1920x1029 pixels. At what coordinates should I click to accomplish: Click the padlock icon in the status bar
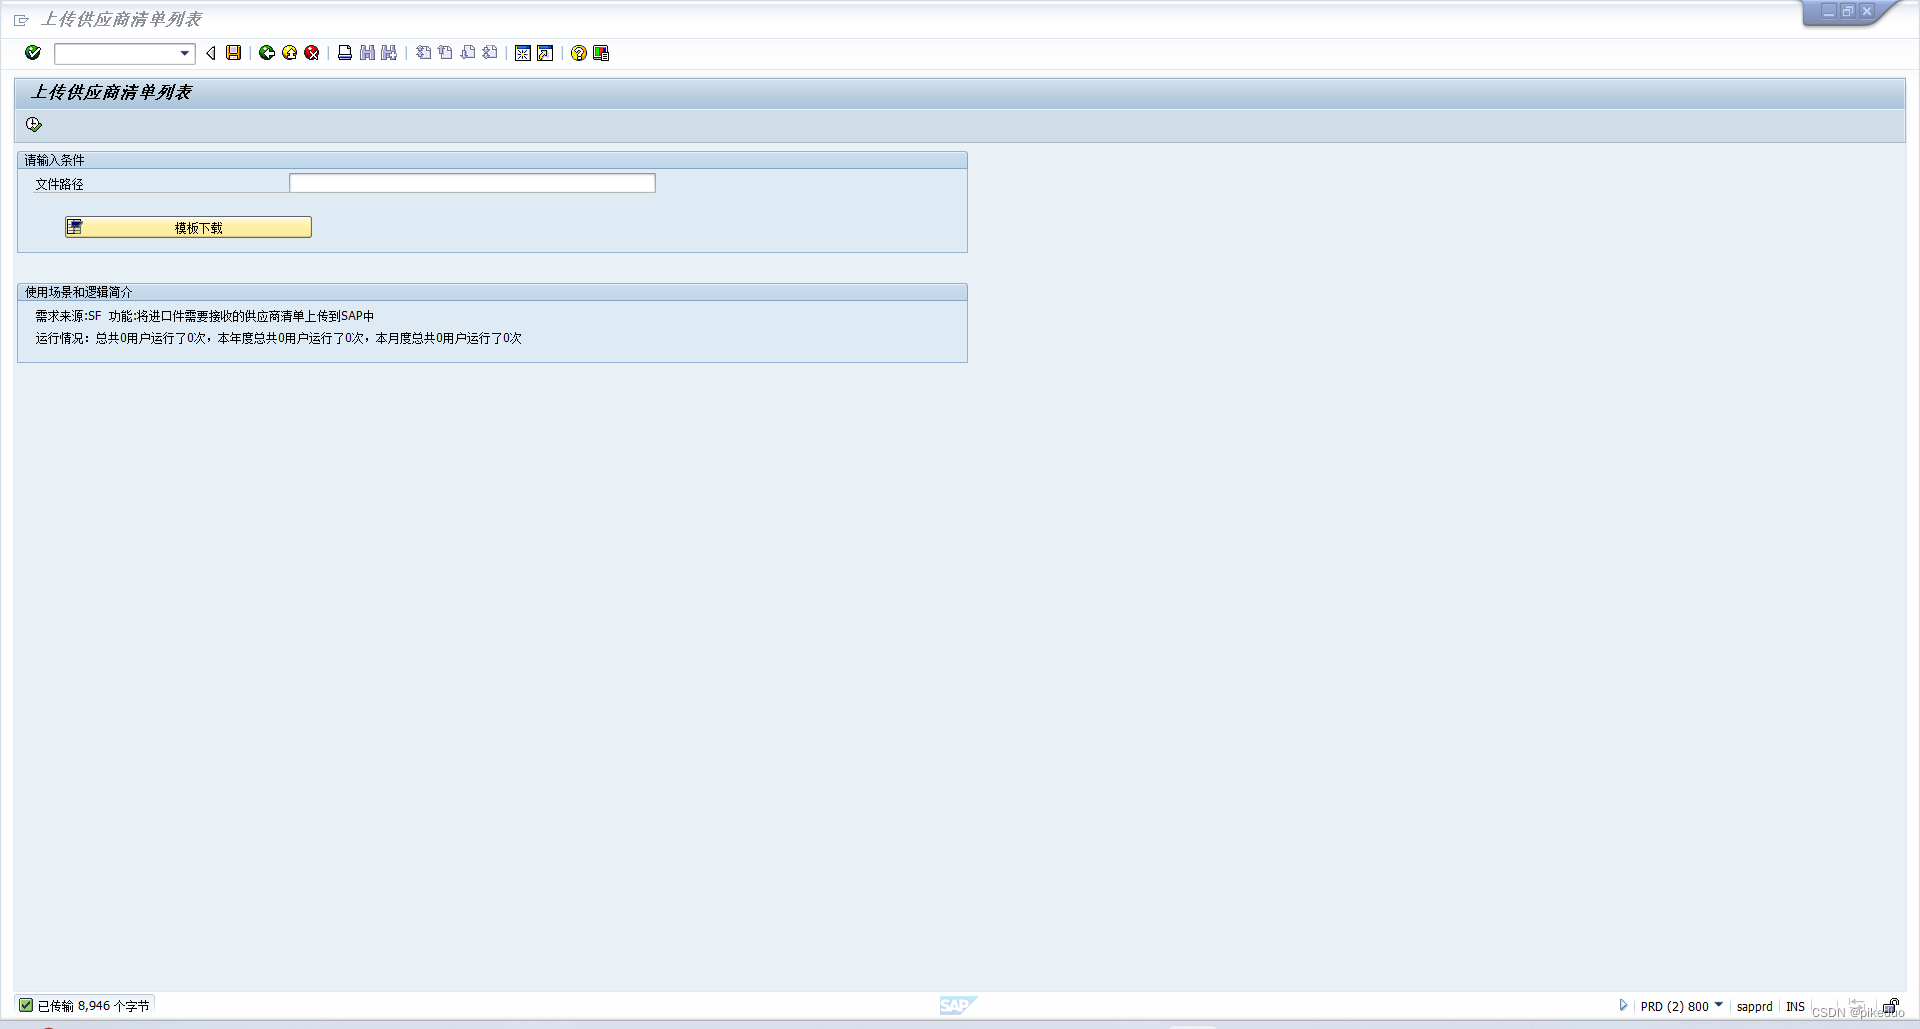coord(1890,1006)
